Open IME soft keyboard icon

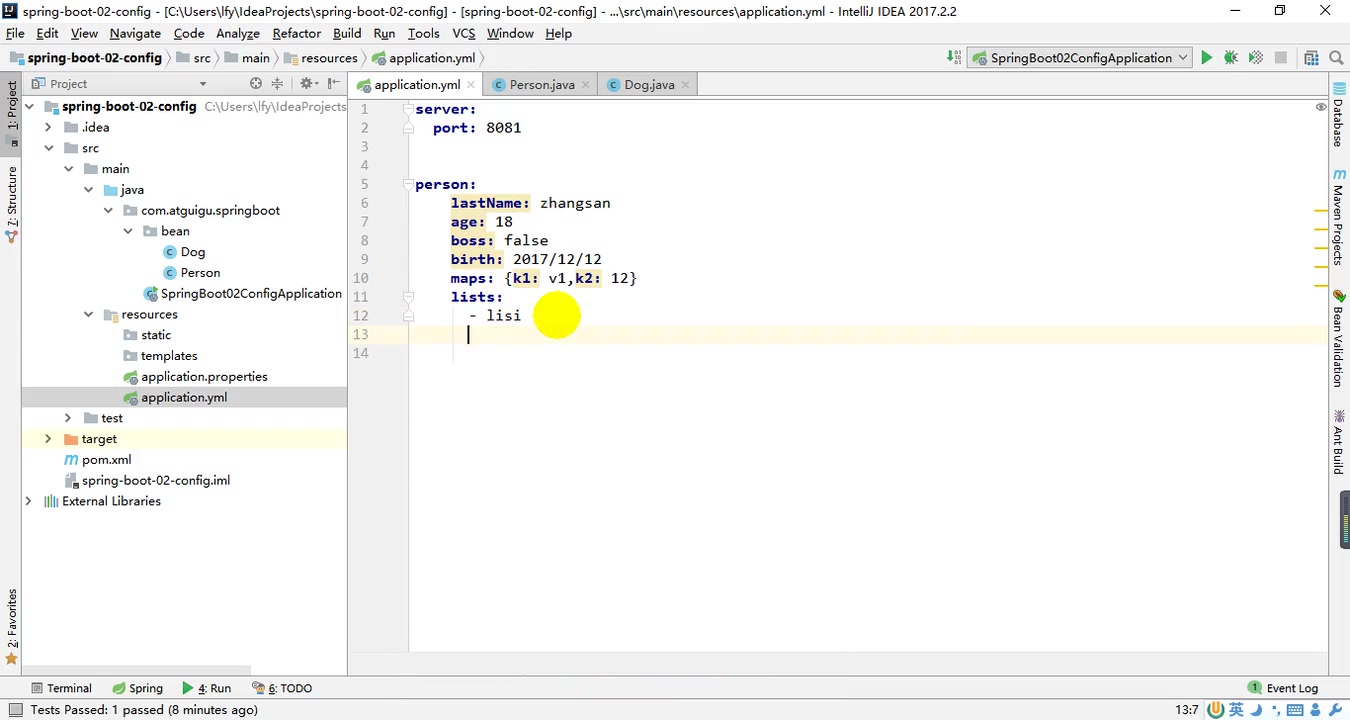1295,710
